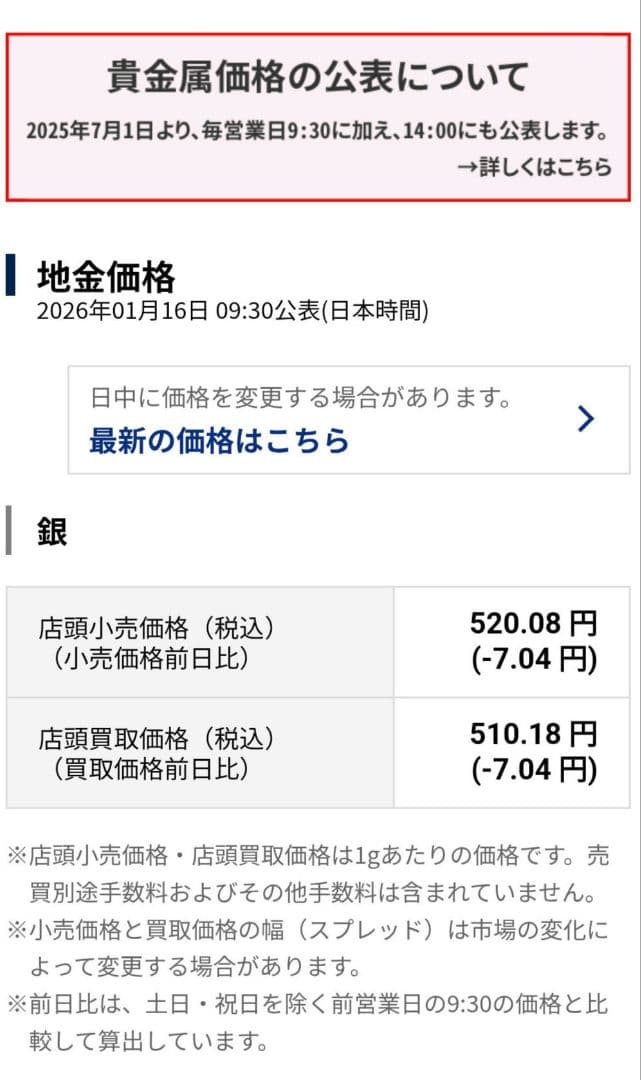
Task: Click the 銀 section heading
Action: (x=52, y=531)
